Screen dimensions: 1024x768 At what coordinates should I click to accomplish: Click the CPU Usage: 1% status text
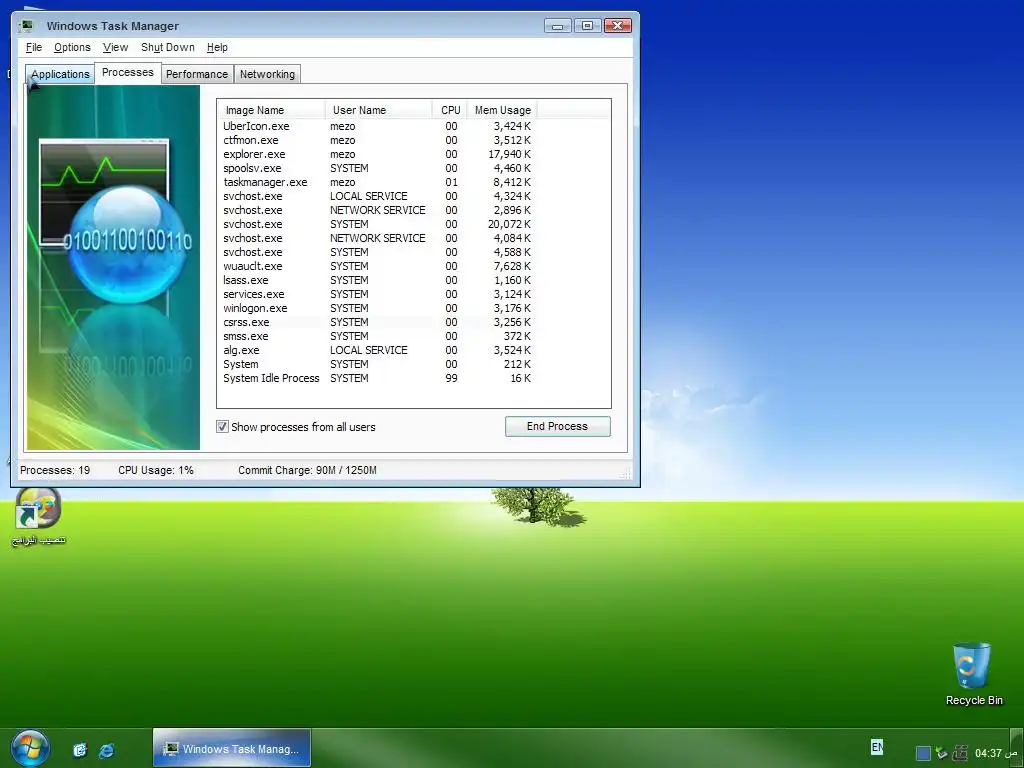[x=156, y=470]
